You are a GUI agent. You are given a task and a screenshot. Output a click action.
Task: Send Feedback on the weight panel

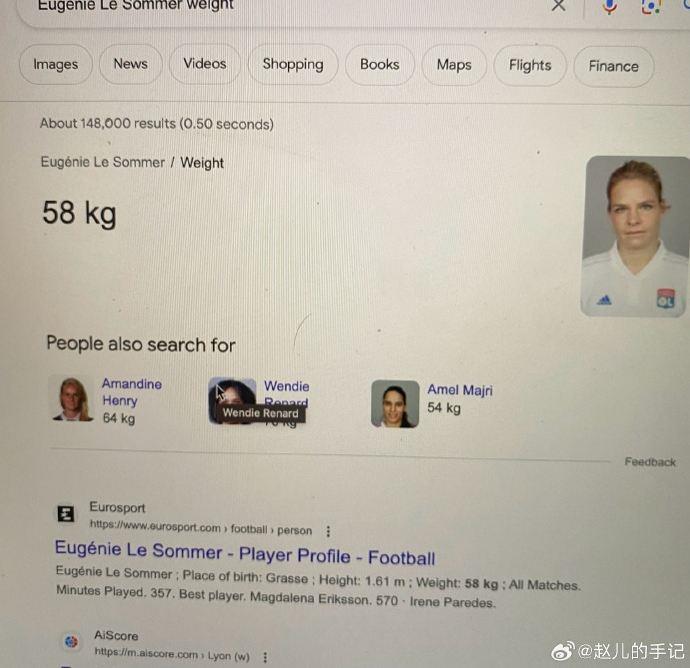[650, 462]
